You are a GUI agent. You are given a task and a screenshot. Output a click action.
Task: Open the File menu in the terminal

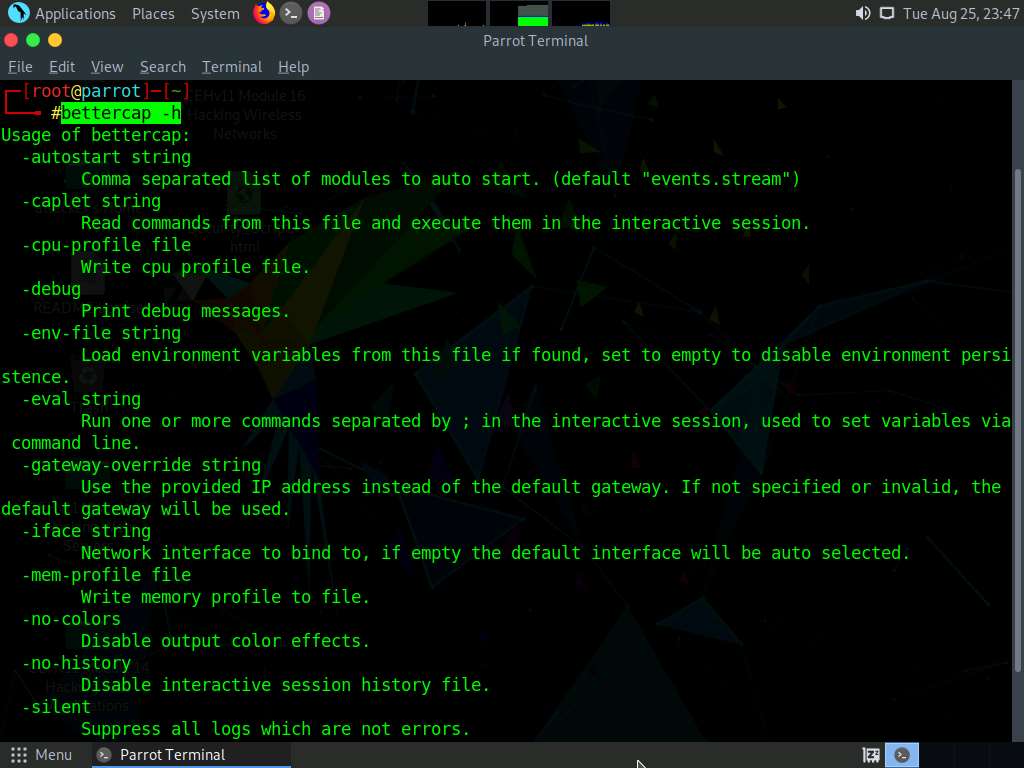click(20, 67)
